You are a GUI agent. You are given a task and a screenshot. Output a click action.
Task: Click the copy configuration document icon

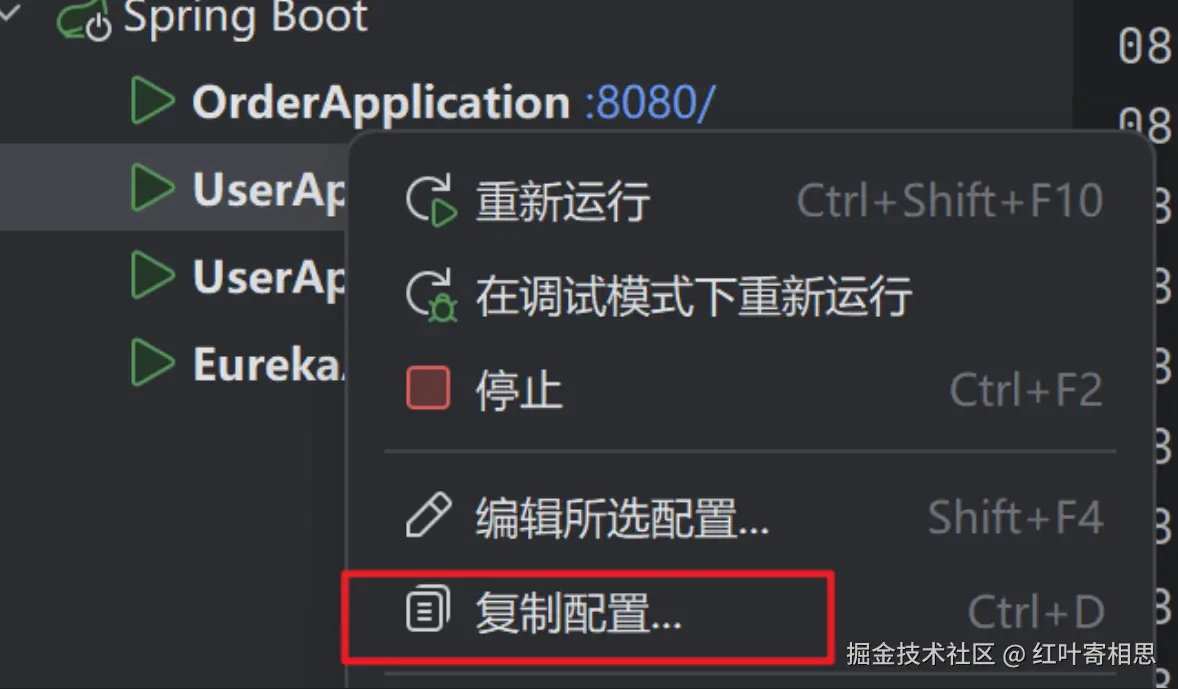[428, 609]
